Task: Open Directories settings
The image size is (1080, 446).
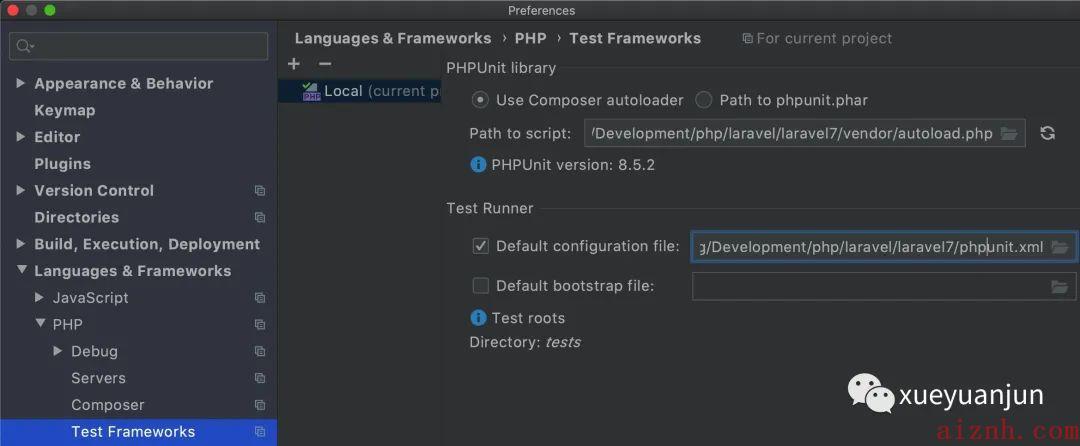Action: [76, 217]
